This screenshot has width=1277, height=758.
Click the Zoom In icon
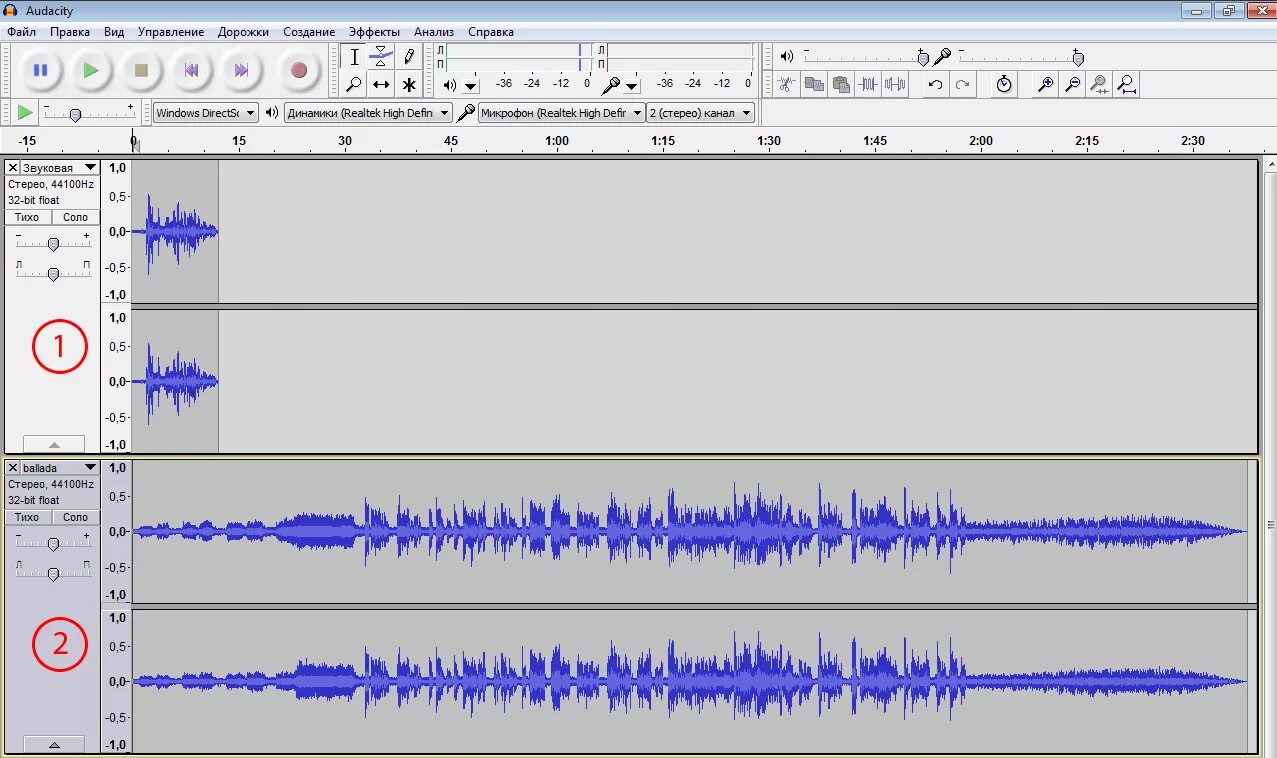click(1044, 85)
